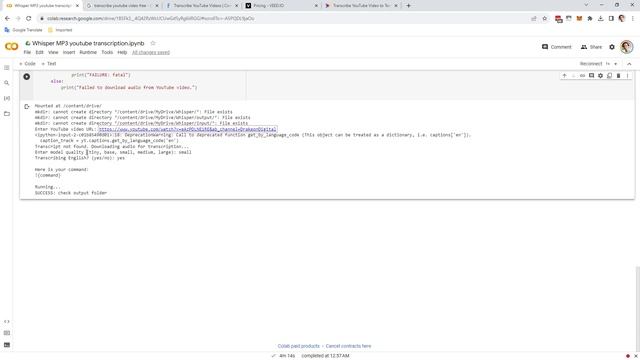Viewport: 640px width, 360px height.
Task: Open the View menu
Action: 53,52
